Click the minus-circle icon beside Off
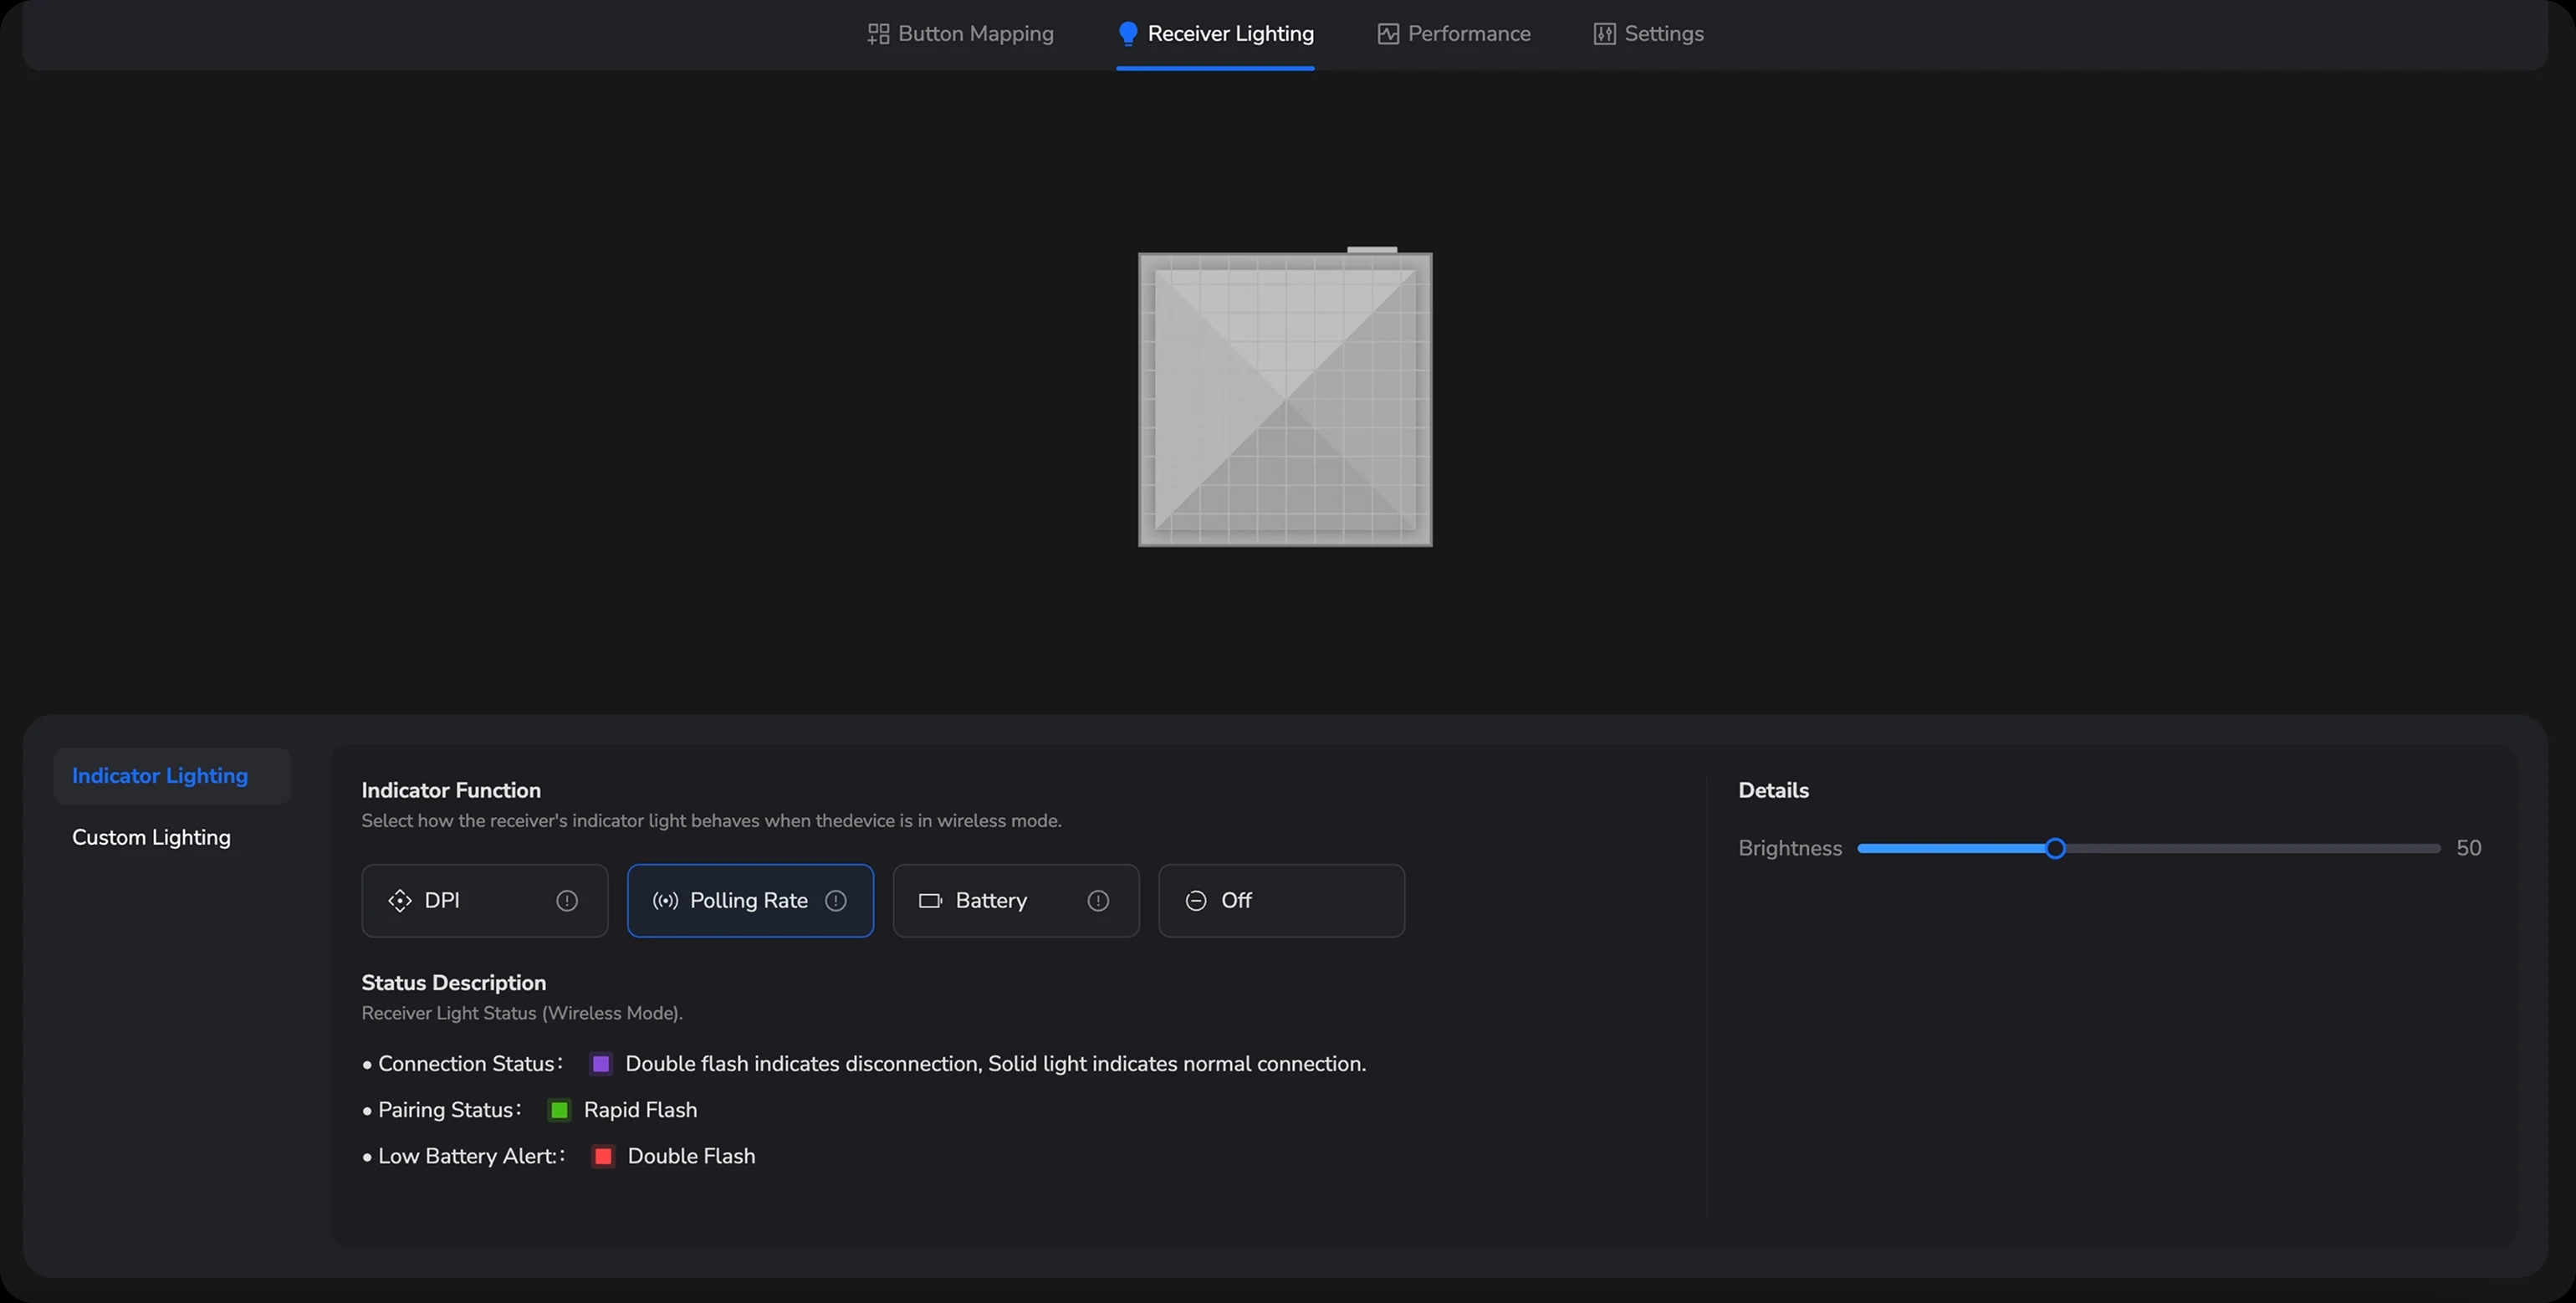This screenshot has width=2576, height=1303. tap(1195, 900)
